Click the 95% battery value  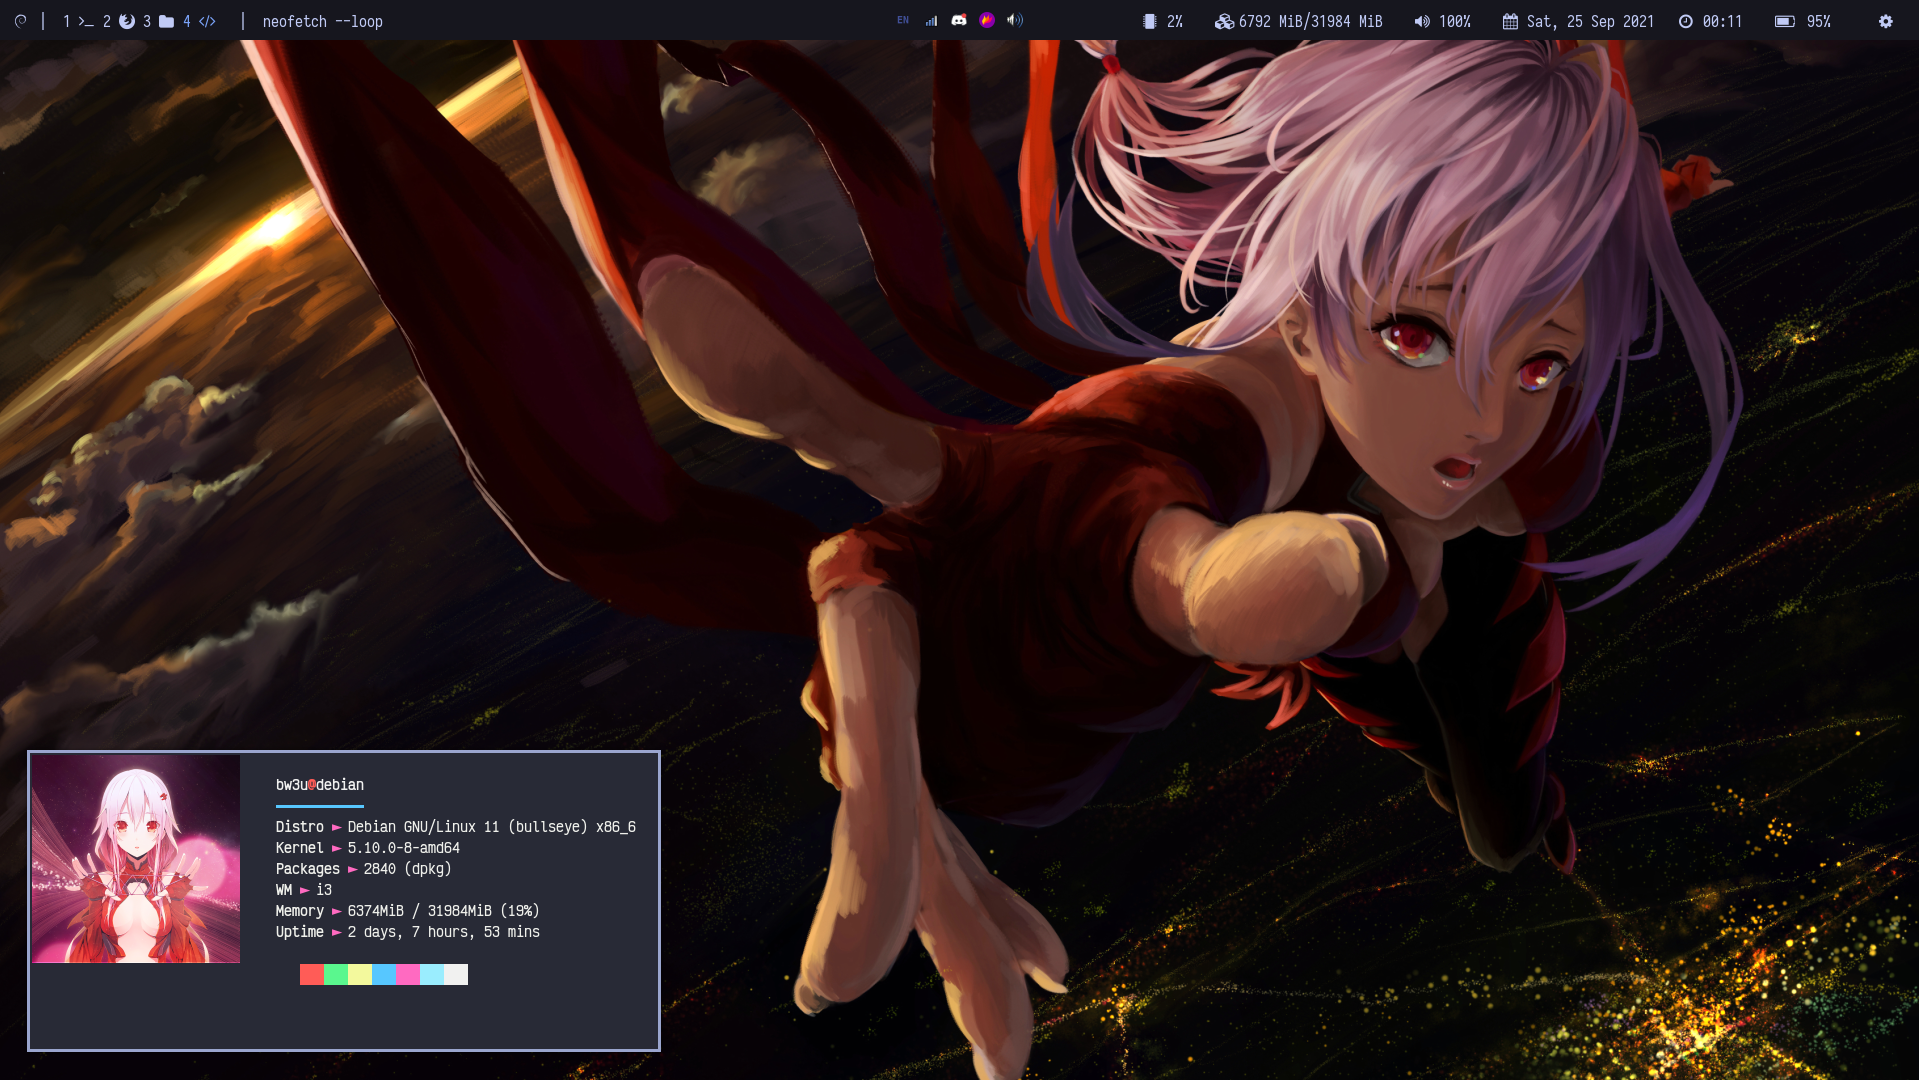pyautogui.click(x=1818, y=21)
